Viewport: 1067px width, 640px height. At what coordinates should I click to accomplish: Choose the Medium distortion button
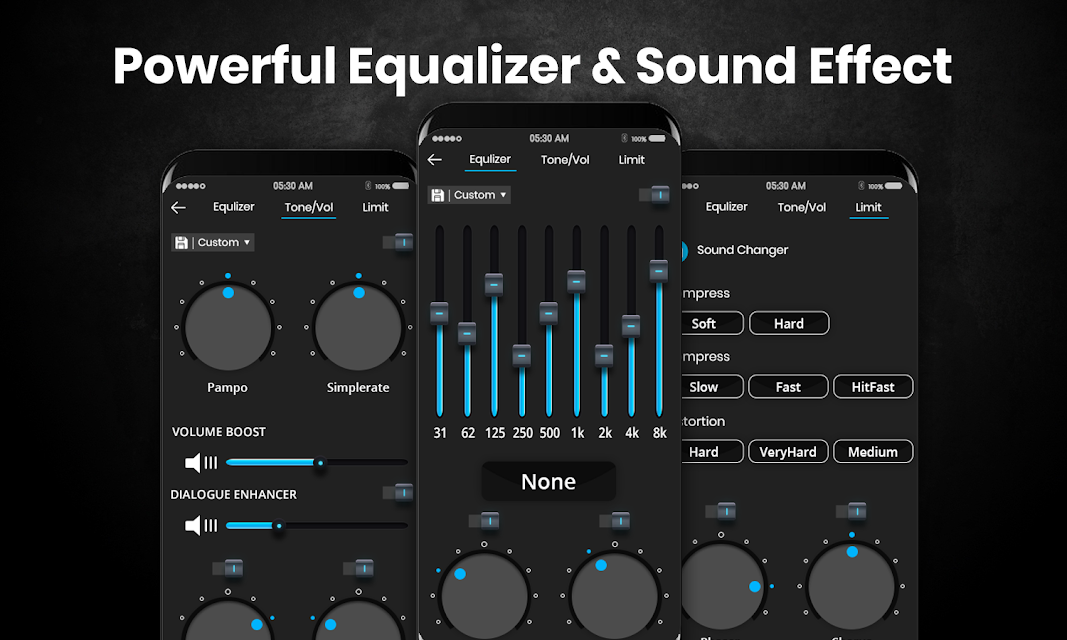tap(873, 451)
